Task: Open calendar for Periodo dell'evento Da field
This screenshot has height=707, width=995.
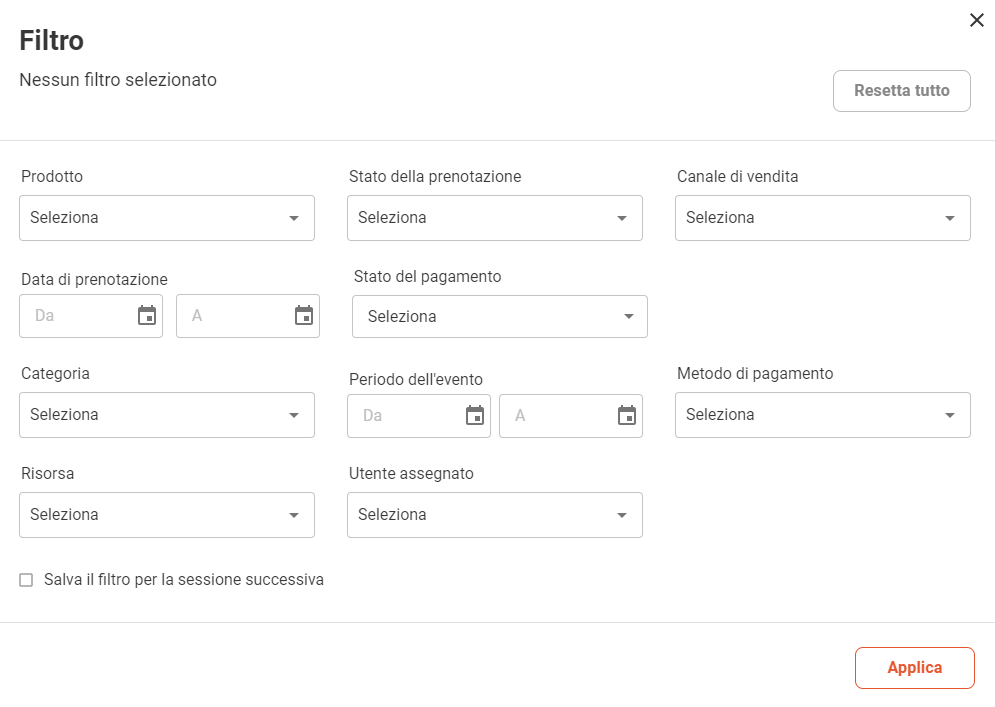Action: pyautogui.click(x=475, y=416)
